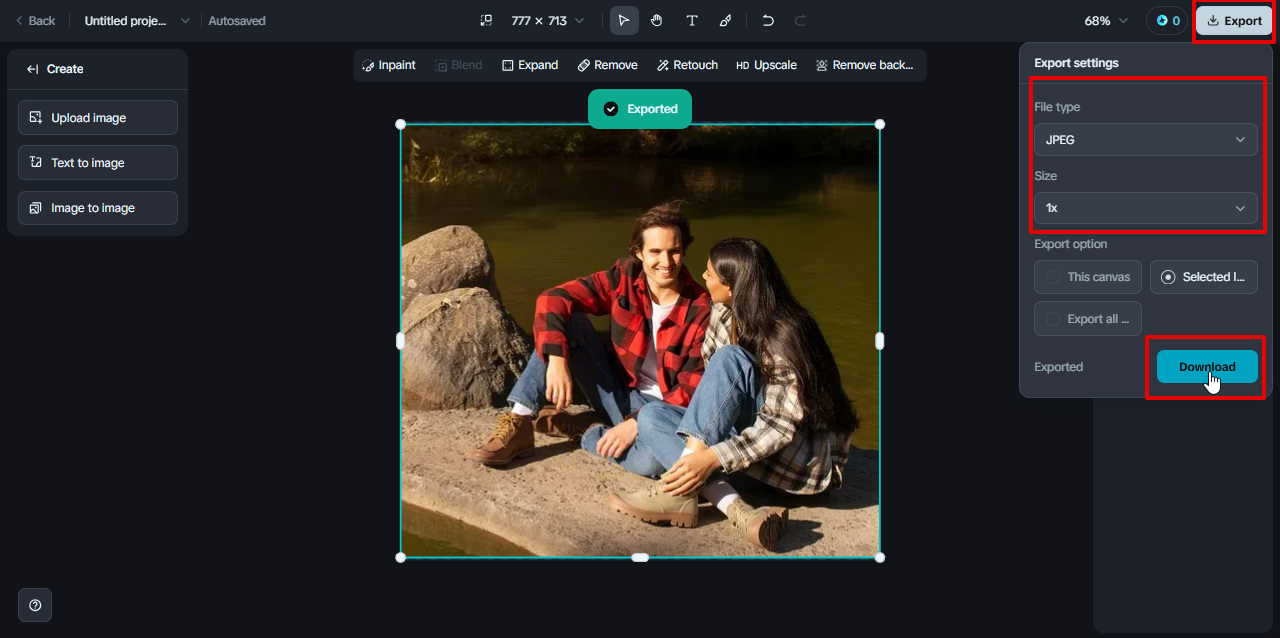Click the couple photo on canvas
The width and height of the screenshot is (1280, 638).
[x=640, y=340]
